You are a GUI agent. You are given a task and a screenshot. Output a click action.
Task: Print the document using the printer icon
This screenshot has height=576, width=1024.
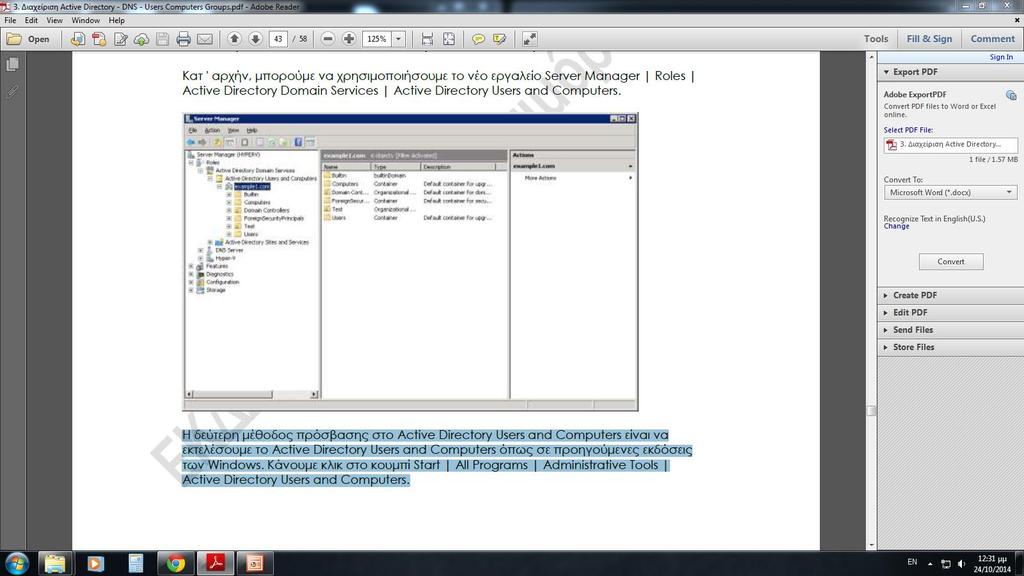pyautogui.click(x=184, y=39)
